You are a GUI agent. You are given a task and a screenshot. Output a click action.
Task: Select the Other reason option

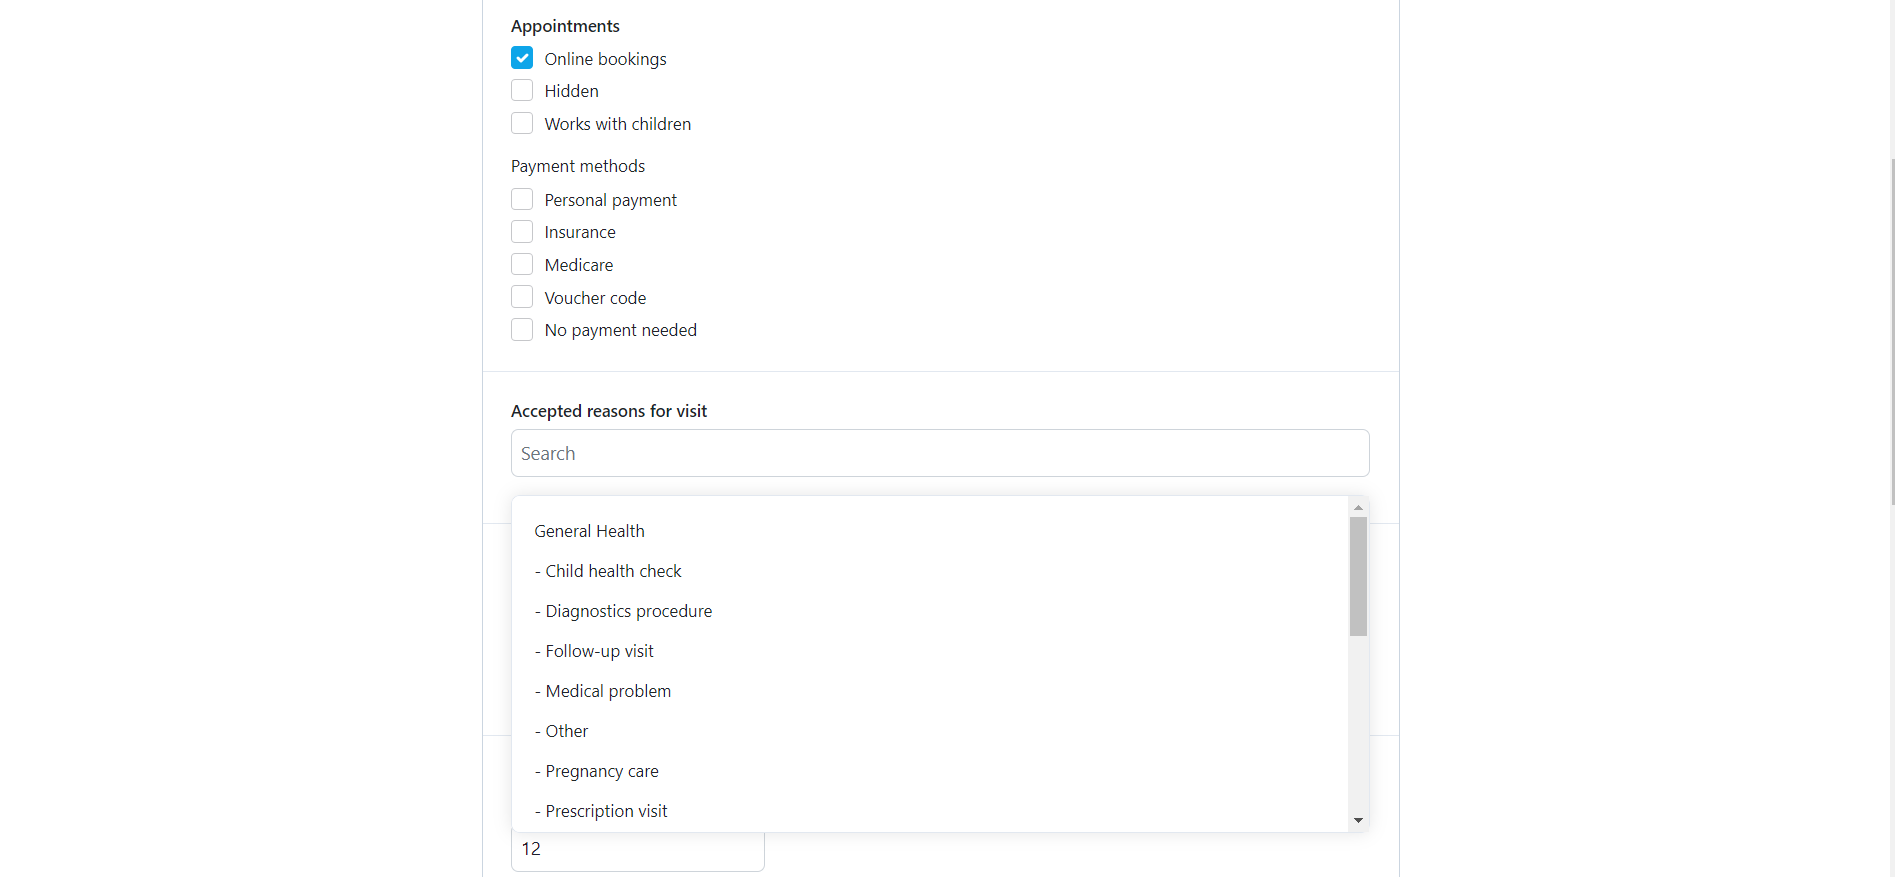[x=930, y=731]
